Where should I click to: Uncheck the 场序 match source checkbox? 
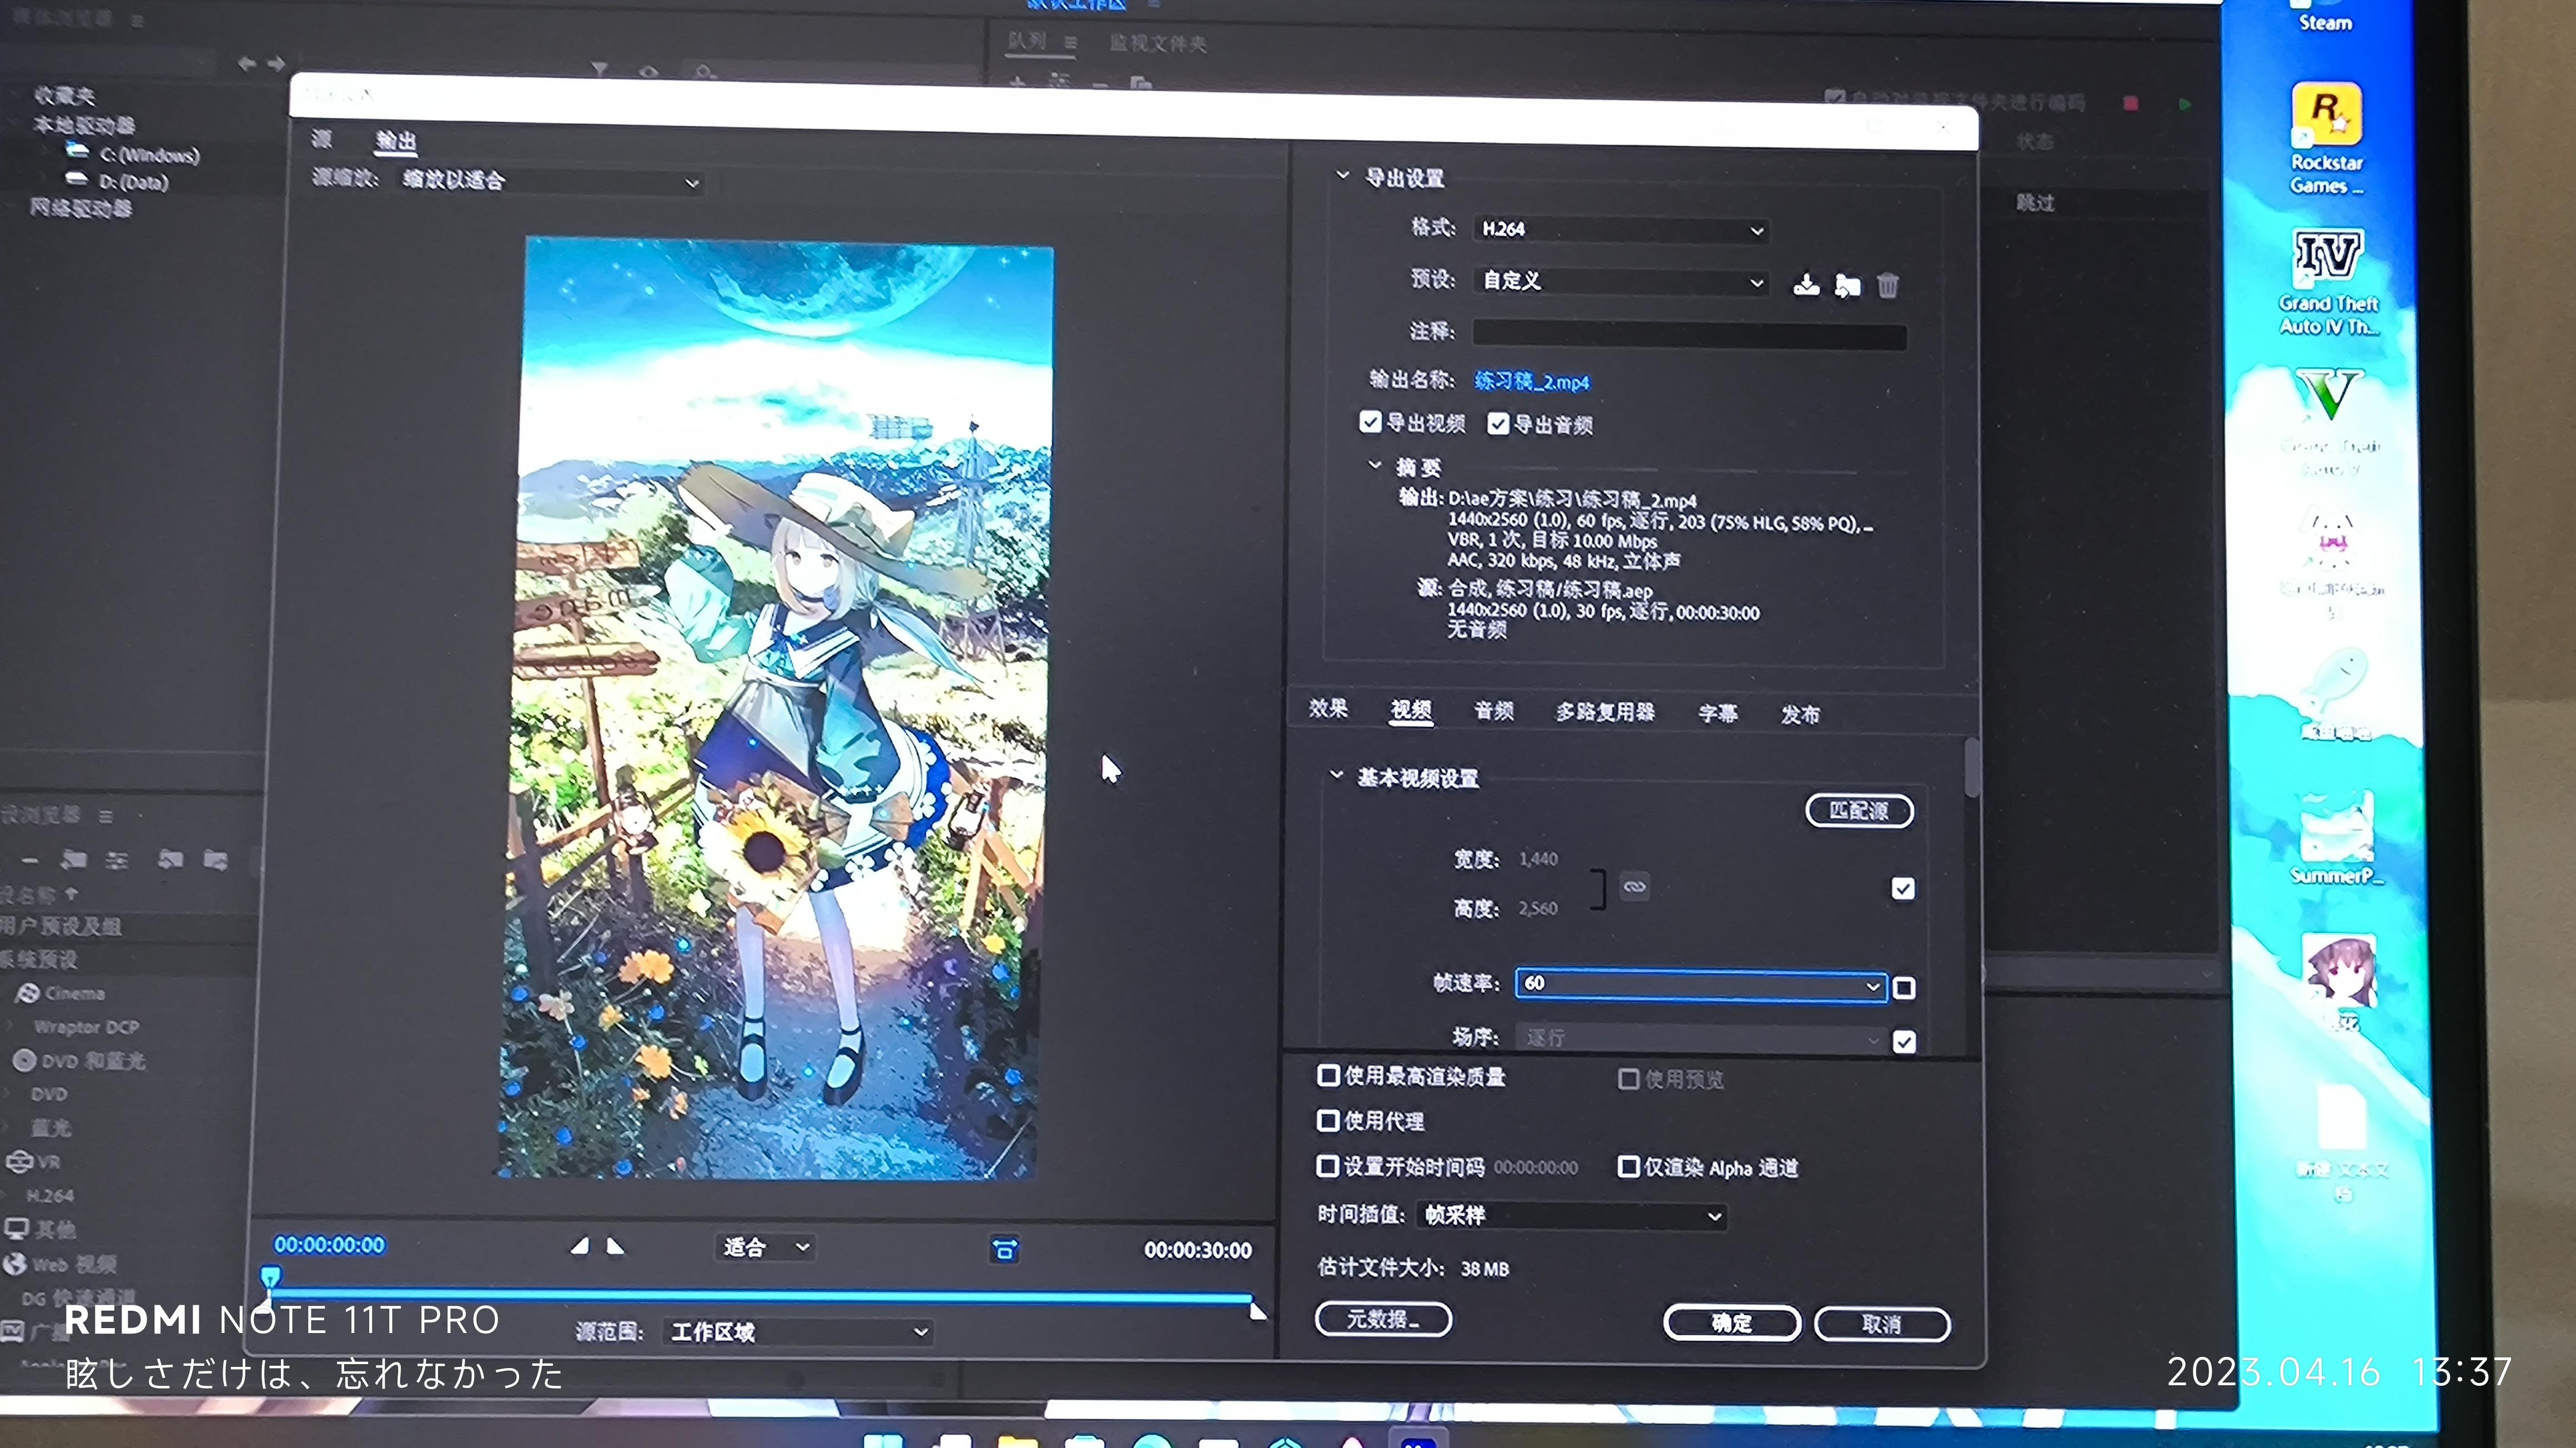(x=1904, y=1042)
